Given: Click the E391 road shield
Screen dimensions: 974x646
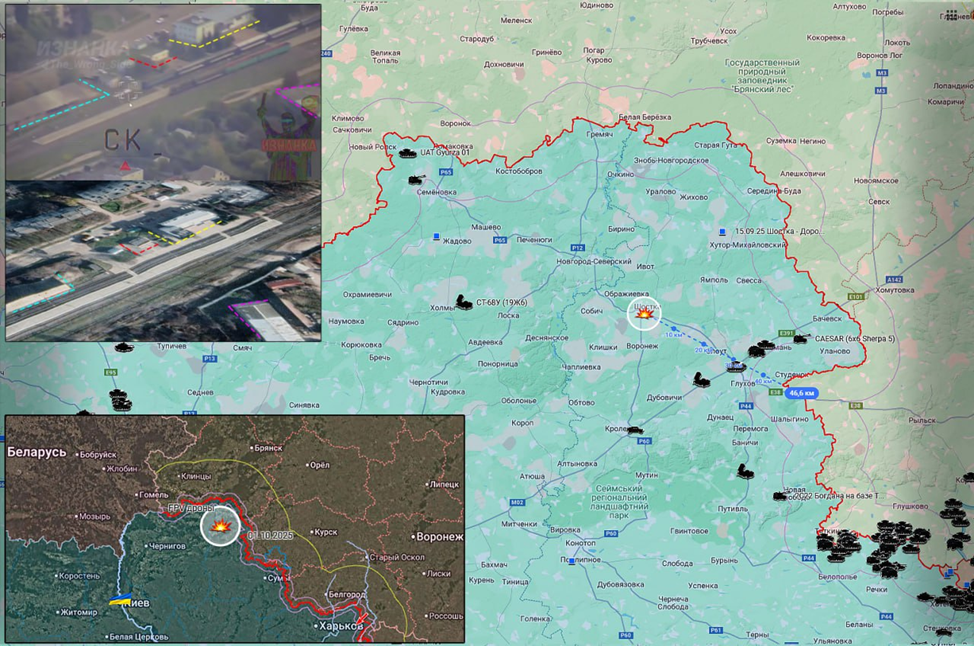Looking at the screenshot, I should click(x=786, y=333).
